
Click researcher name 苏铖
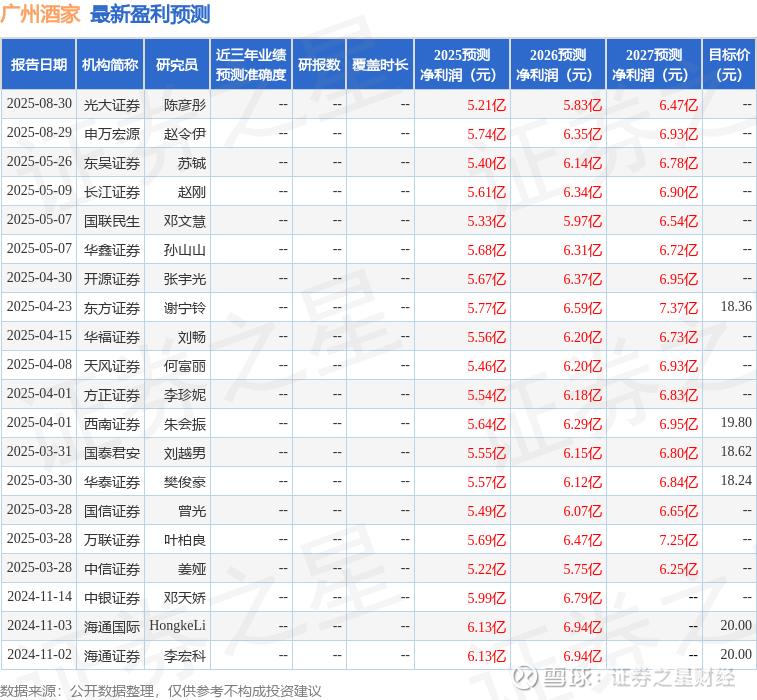click(192, 163)
